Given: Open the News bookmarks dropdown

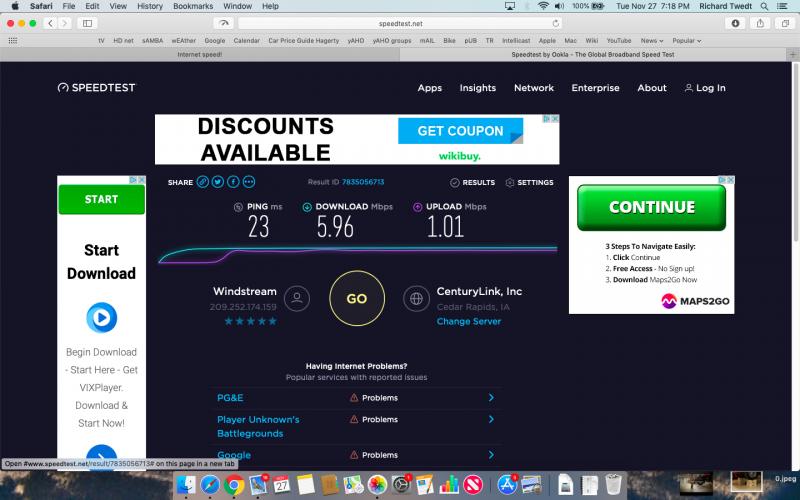Looking at the screenshot, I should (653, 41).
